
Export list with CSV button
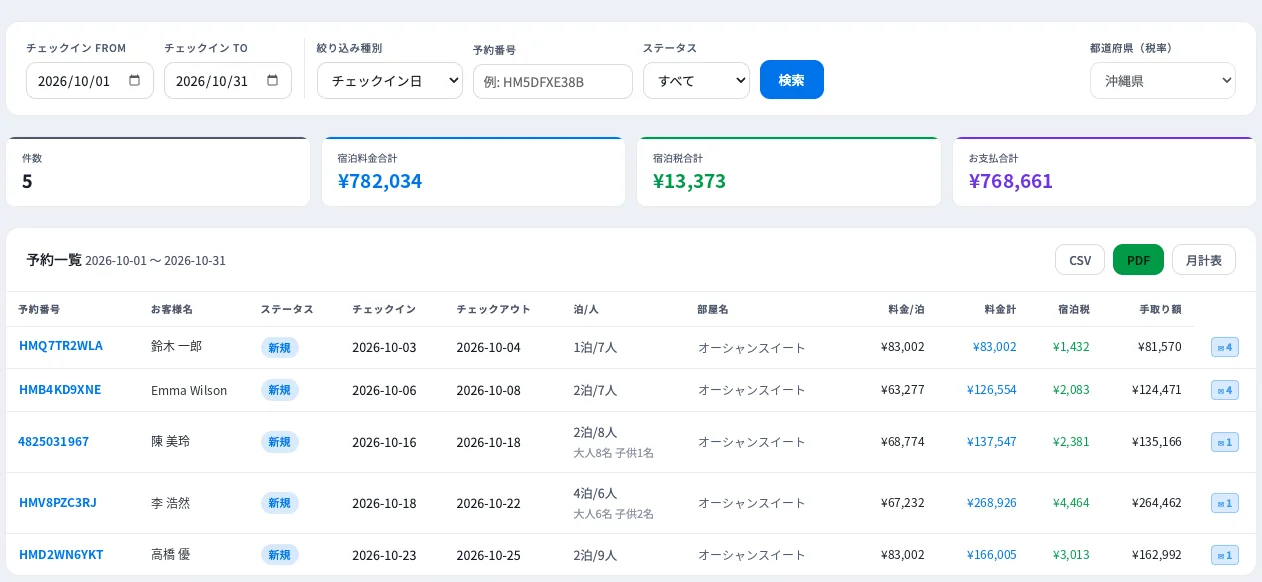click(1080, 260)
